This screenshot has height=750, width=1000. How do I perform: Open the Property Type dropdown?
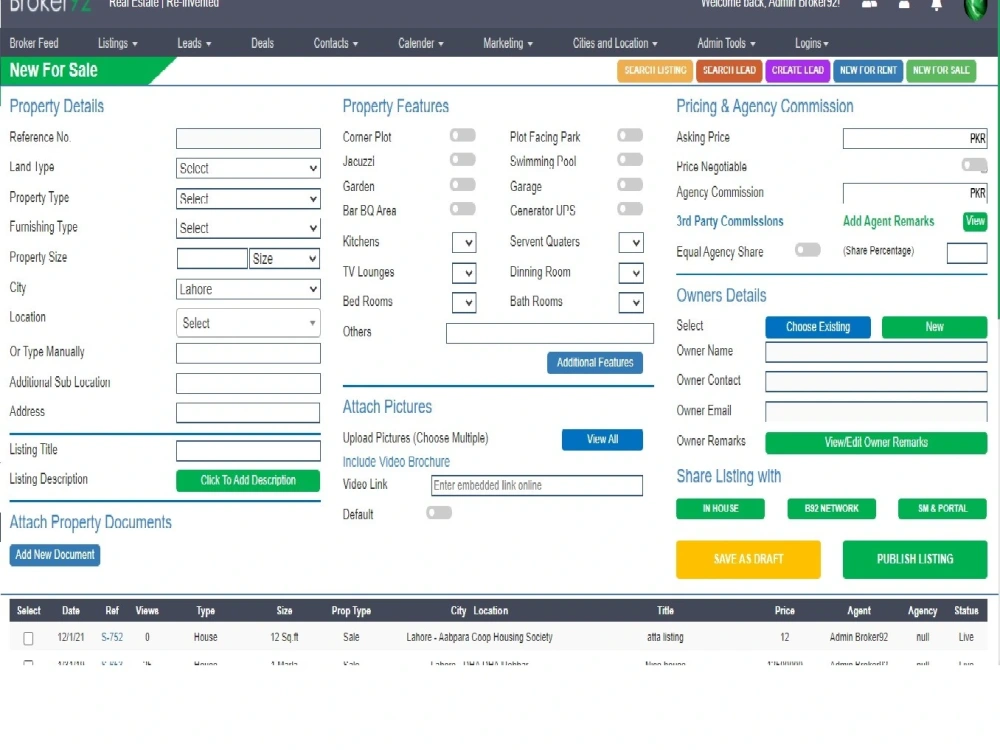pyautogui.click(x=248, y=198)
